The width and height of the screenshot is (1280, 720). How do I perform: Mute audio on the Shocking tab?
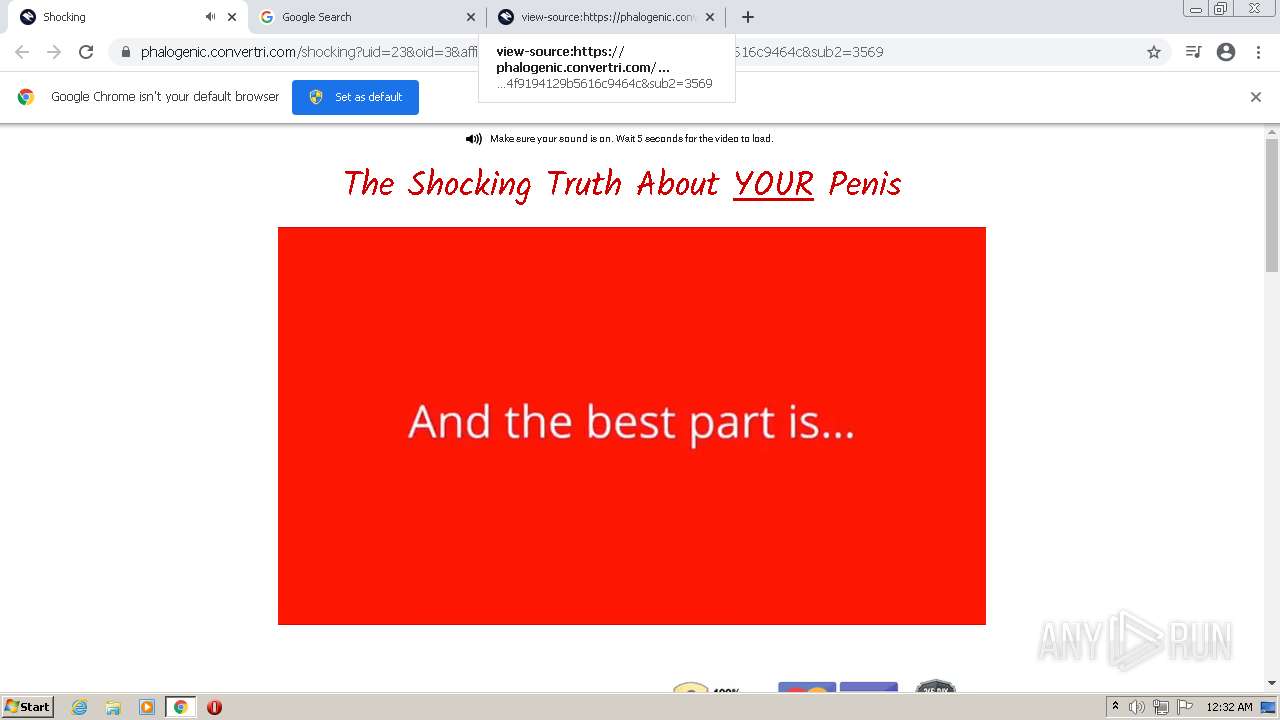(210, 17)
